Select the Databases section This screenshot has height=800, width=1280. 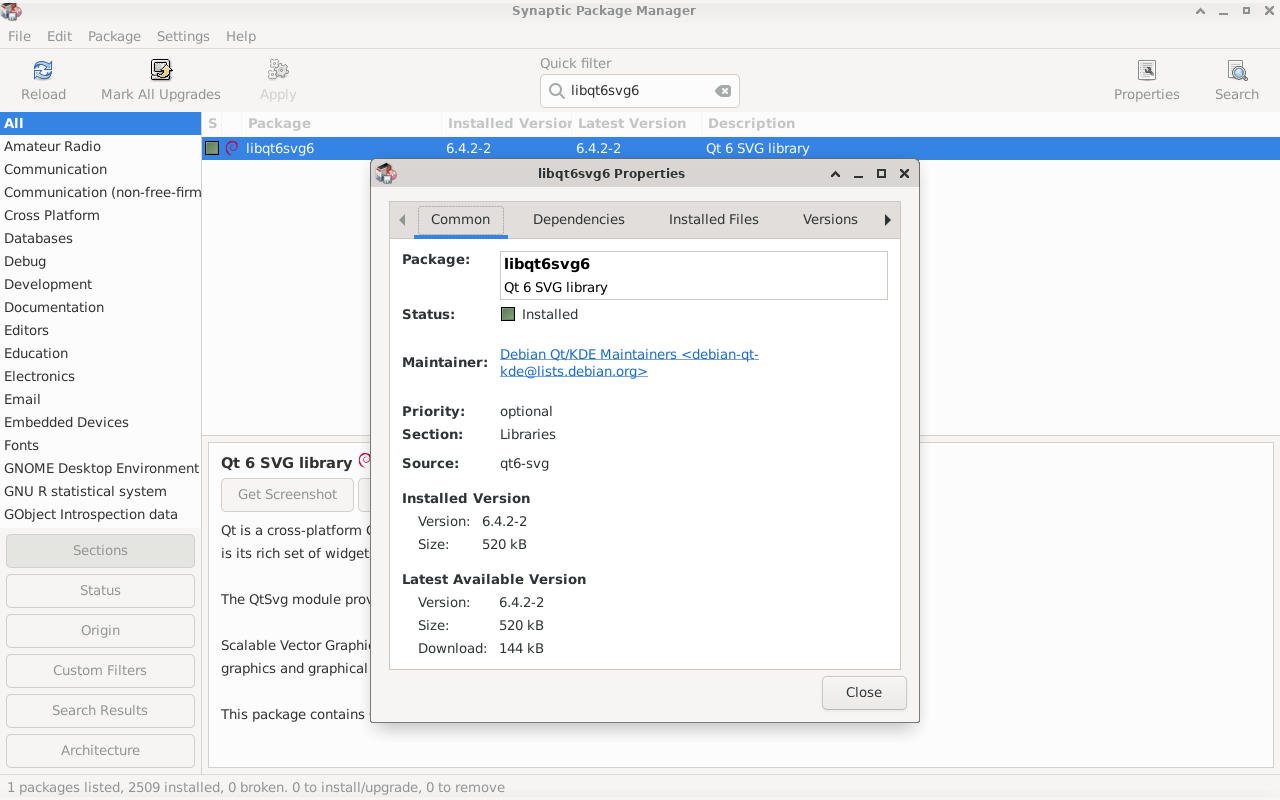[100, 238]
